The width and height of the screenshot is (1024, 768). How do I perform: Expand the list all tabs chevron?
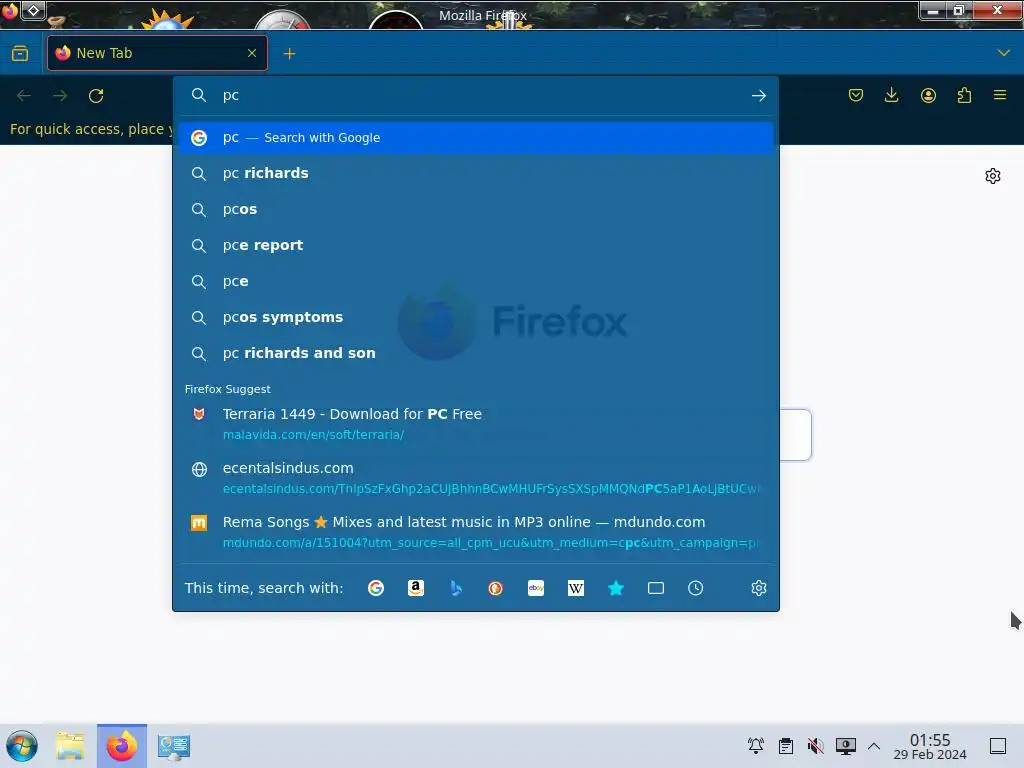click(x=1003, y=53)
